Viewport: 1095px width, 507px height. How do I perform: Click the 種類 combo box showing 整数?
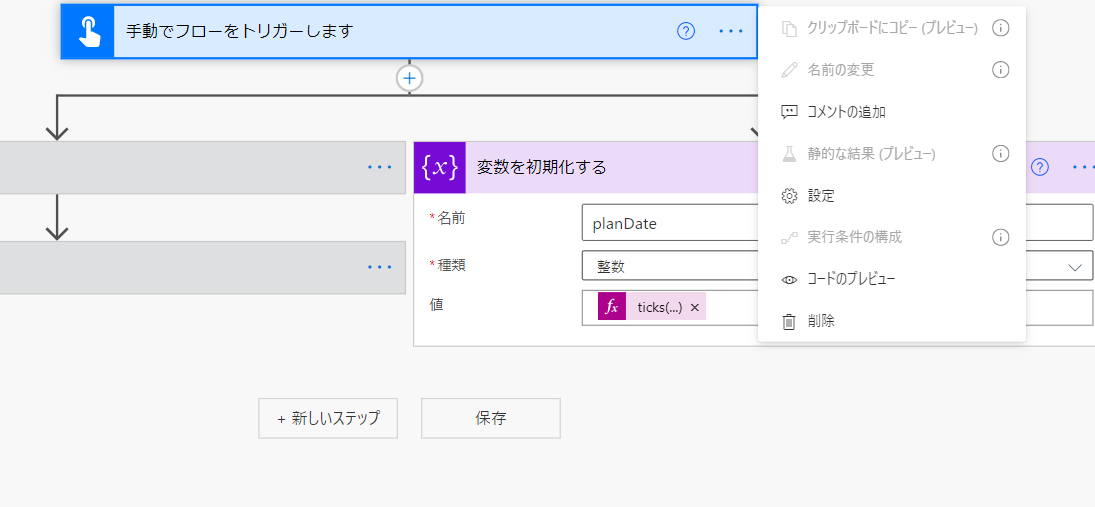point(837,267)
